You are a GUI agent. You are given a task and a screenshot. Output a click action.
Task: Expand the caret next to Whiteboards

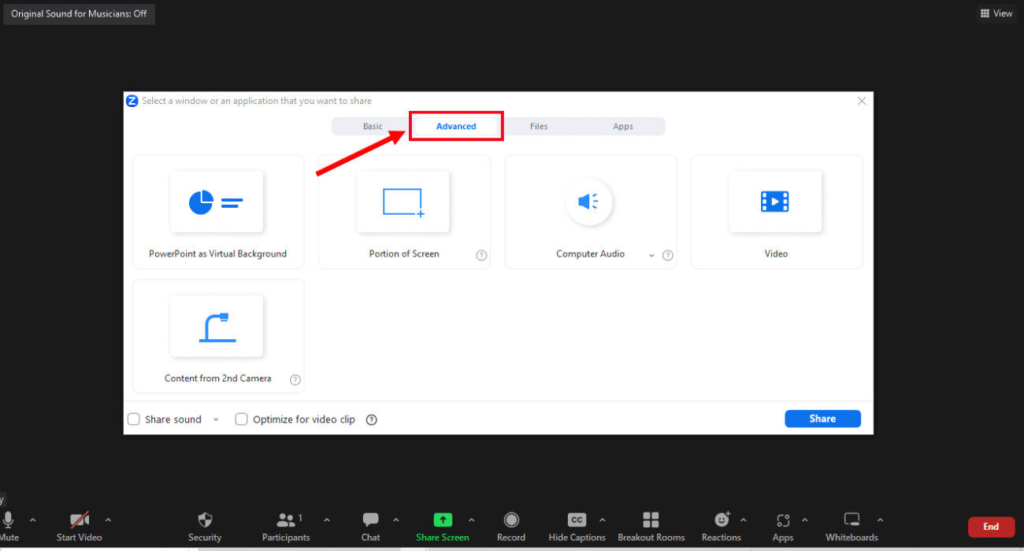pos(880,520)
